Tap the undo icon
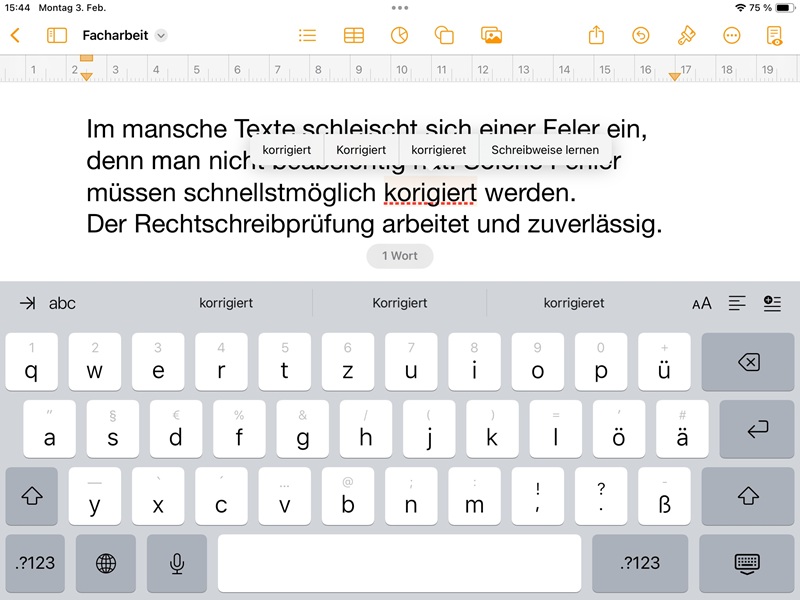800x600 pixels. point(640,35)
